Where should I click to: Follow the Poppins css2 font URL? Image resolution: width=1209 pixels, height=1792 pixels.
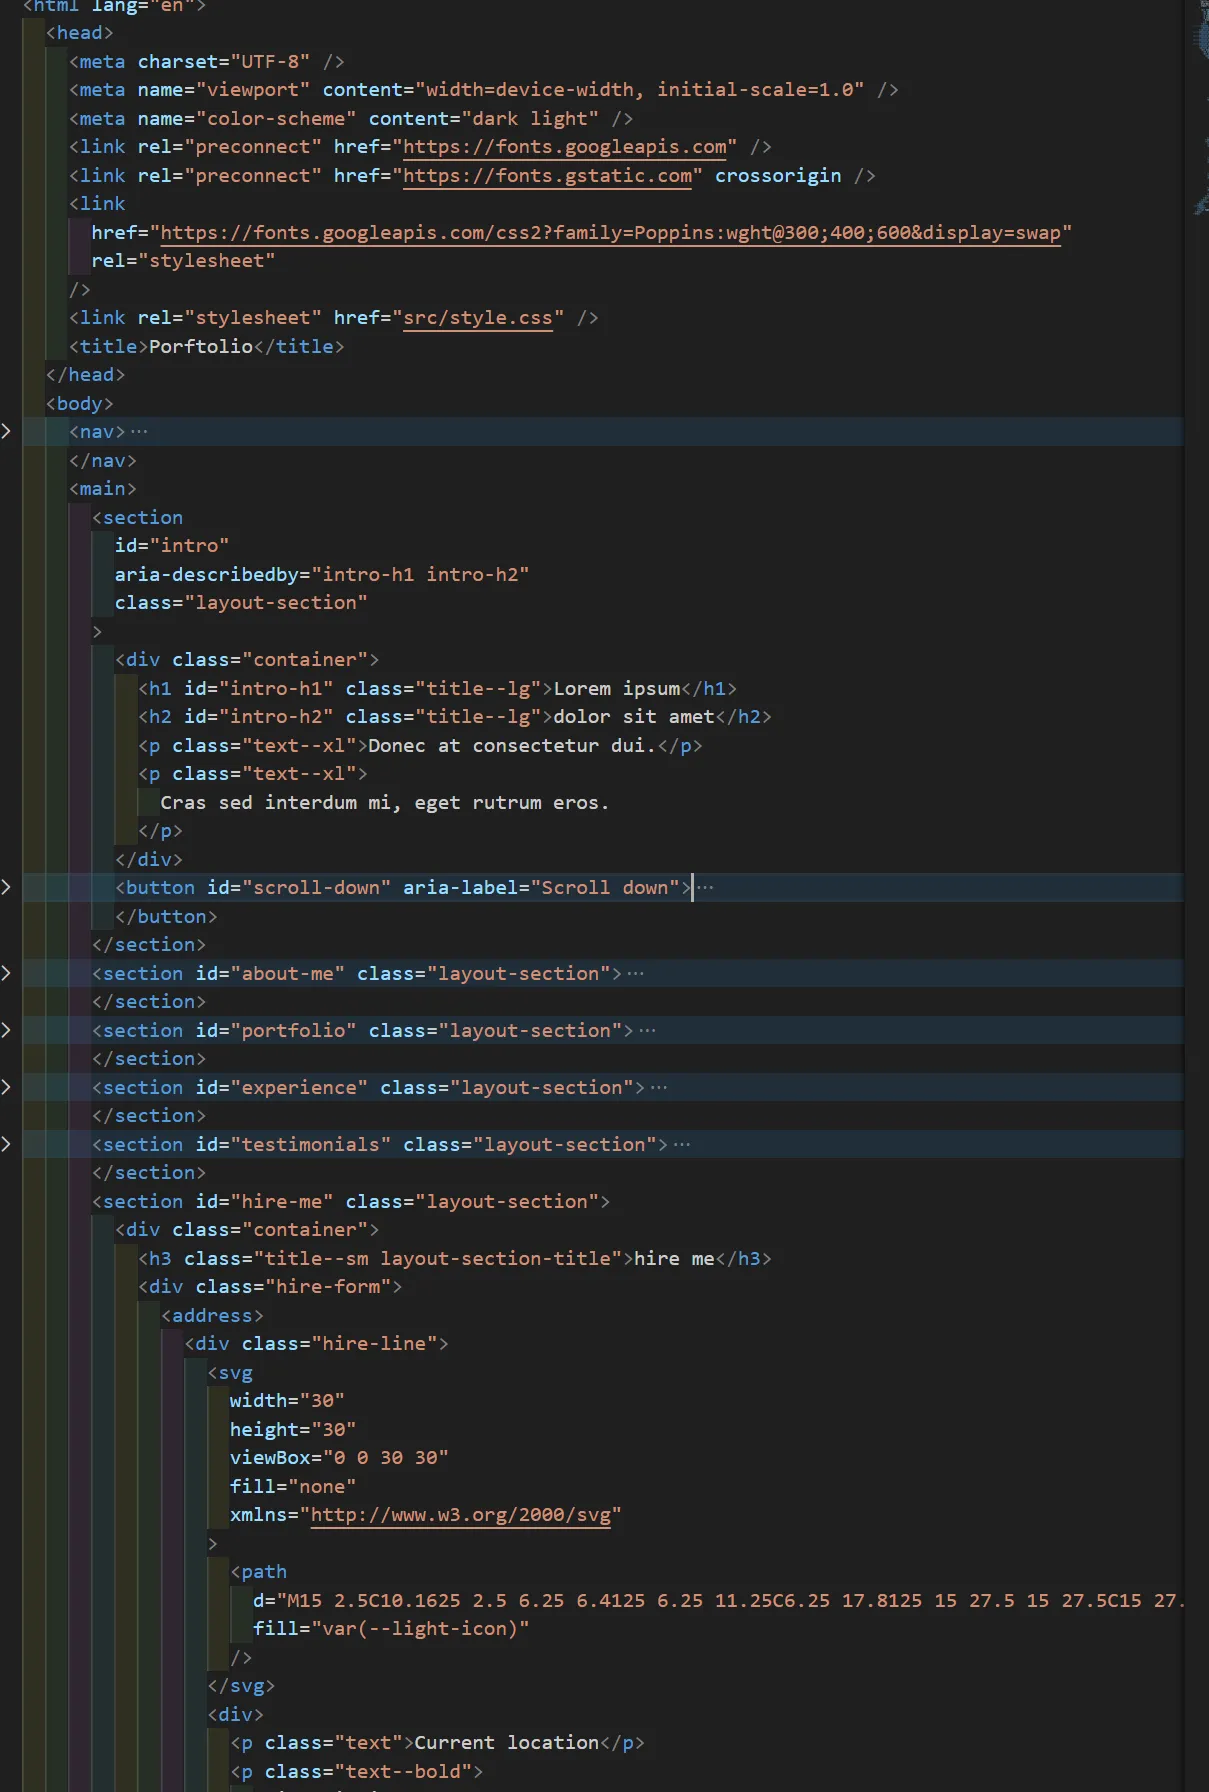pos(610,233)
